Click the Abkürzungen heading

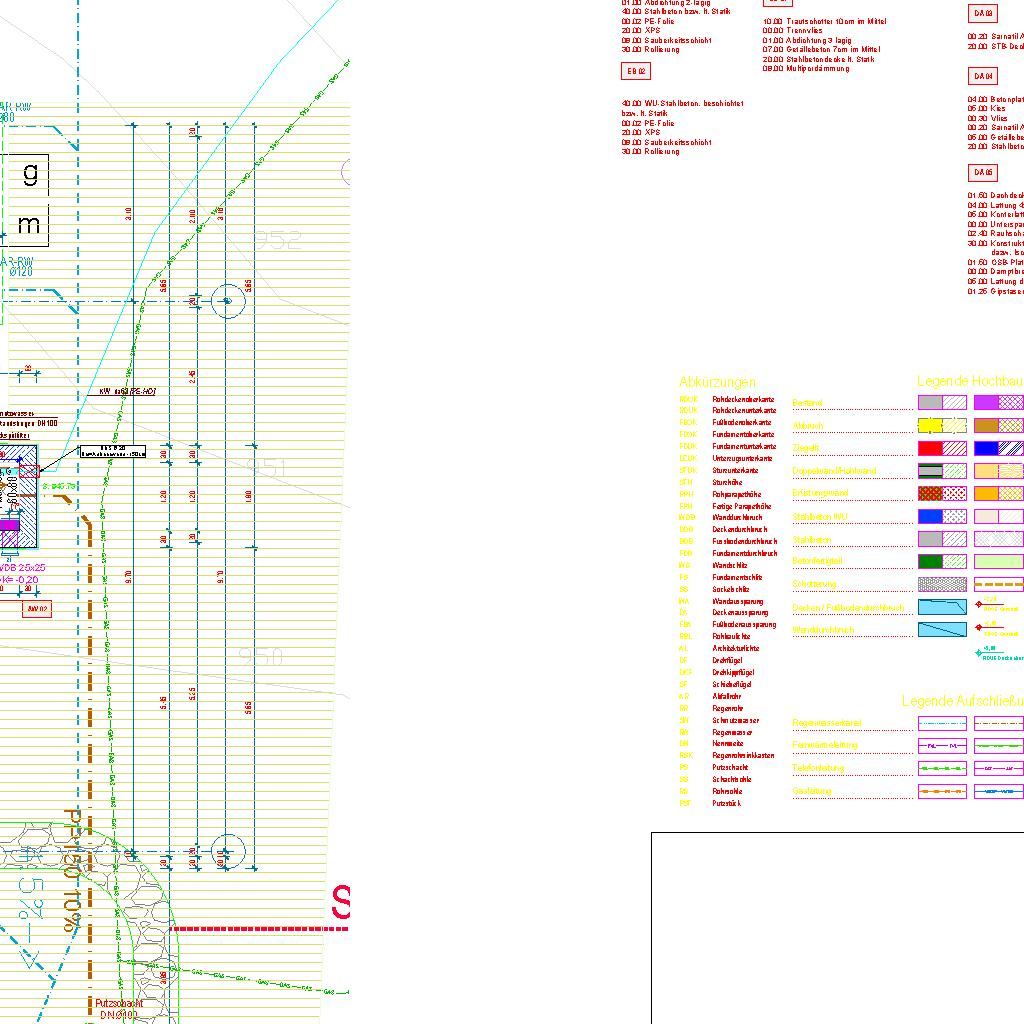coord(717,381)
